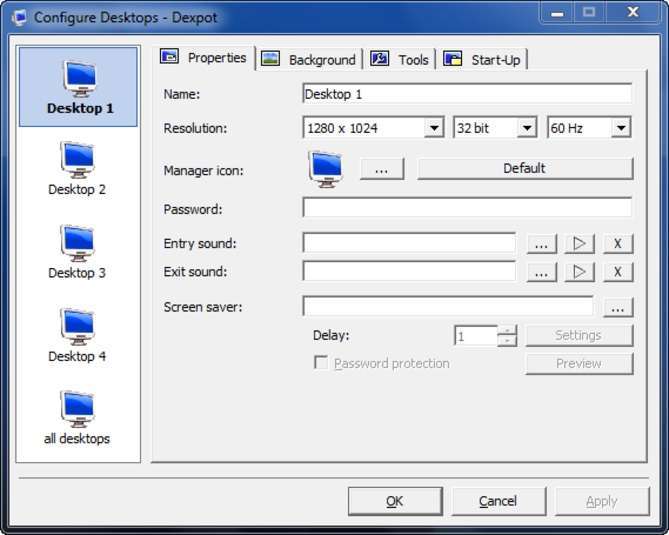Click the Entry sound path field
Image resolution: width=669 pixels, height=535 pixels.
[409, 243]
